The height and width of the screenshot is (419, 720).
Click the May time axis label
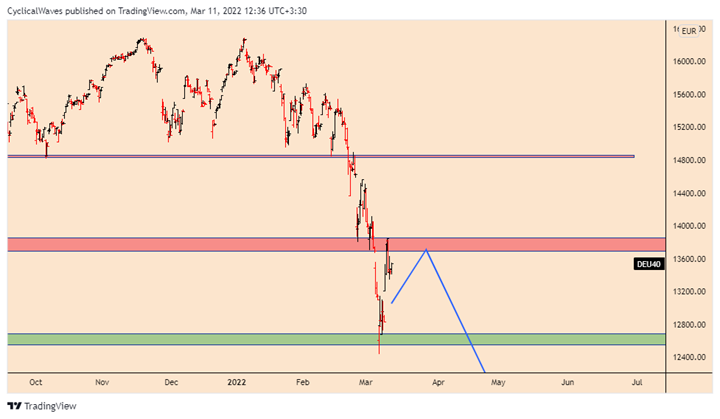click(x=498, y=382)
